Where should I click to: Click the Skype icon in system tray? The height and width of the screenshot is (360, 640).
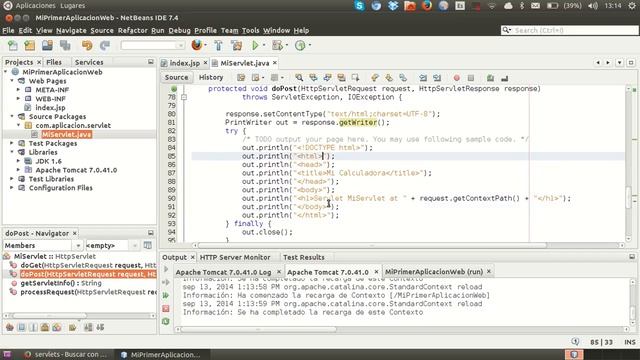pos(360,6)
